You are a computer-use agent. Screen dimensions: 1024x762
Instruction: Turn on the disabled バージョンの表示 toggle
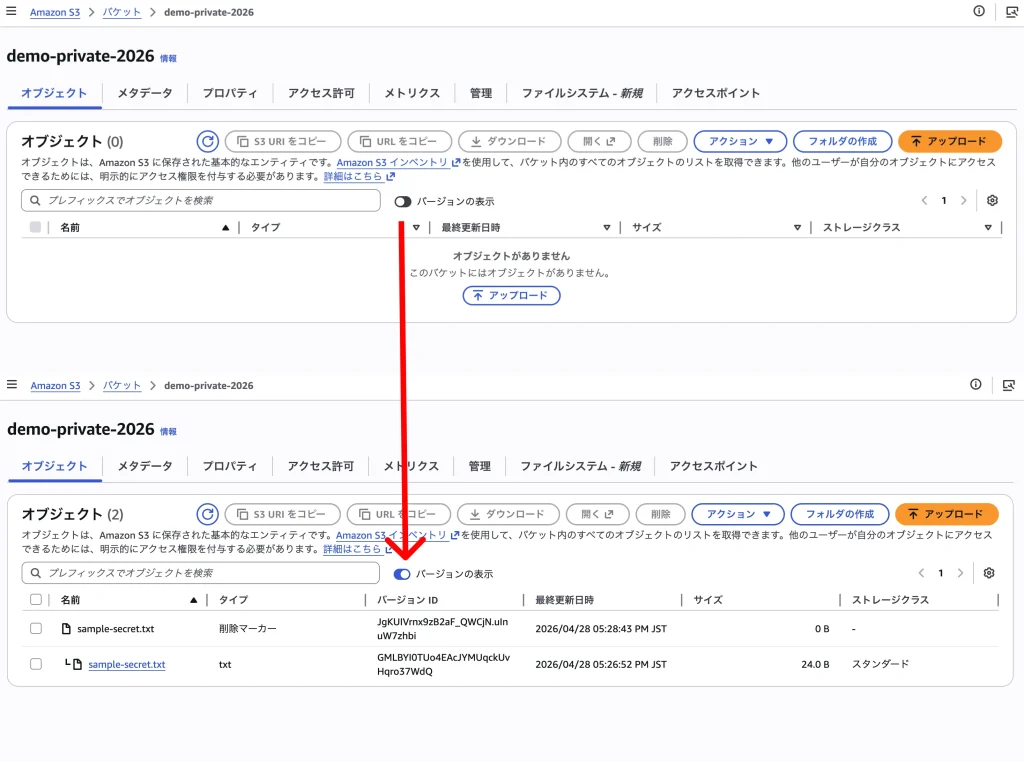(403, 201)
